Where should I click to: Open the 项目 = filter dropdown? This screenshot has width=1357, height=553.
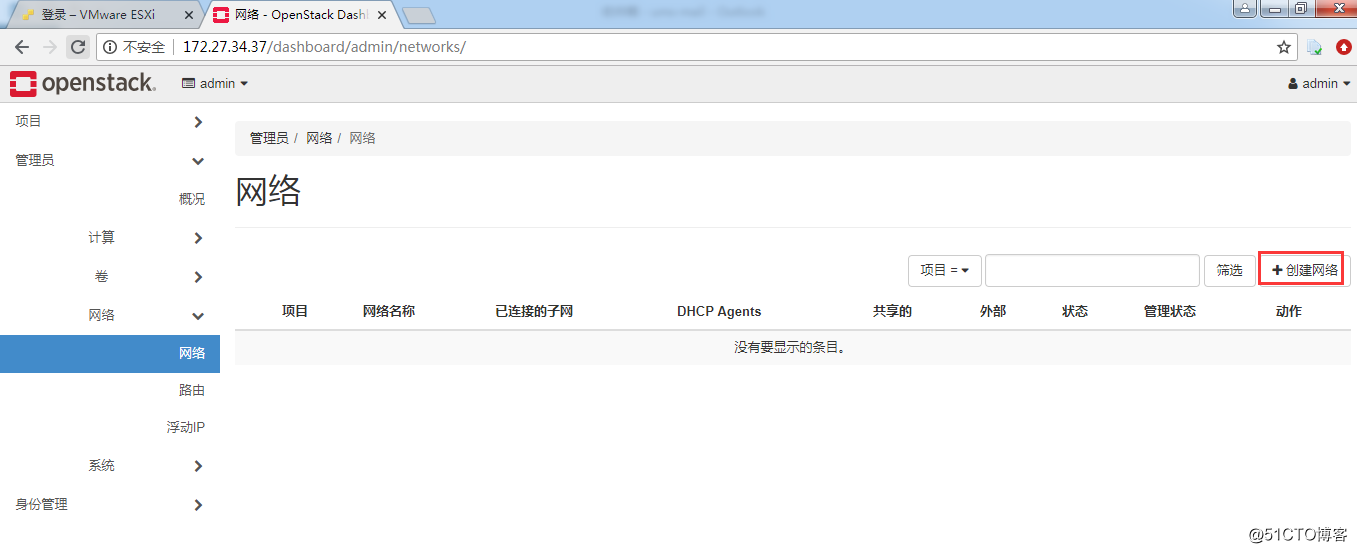(x=945, y=270)
